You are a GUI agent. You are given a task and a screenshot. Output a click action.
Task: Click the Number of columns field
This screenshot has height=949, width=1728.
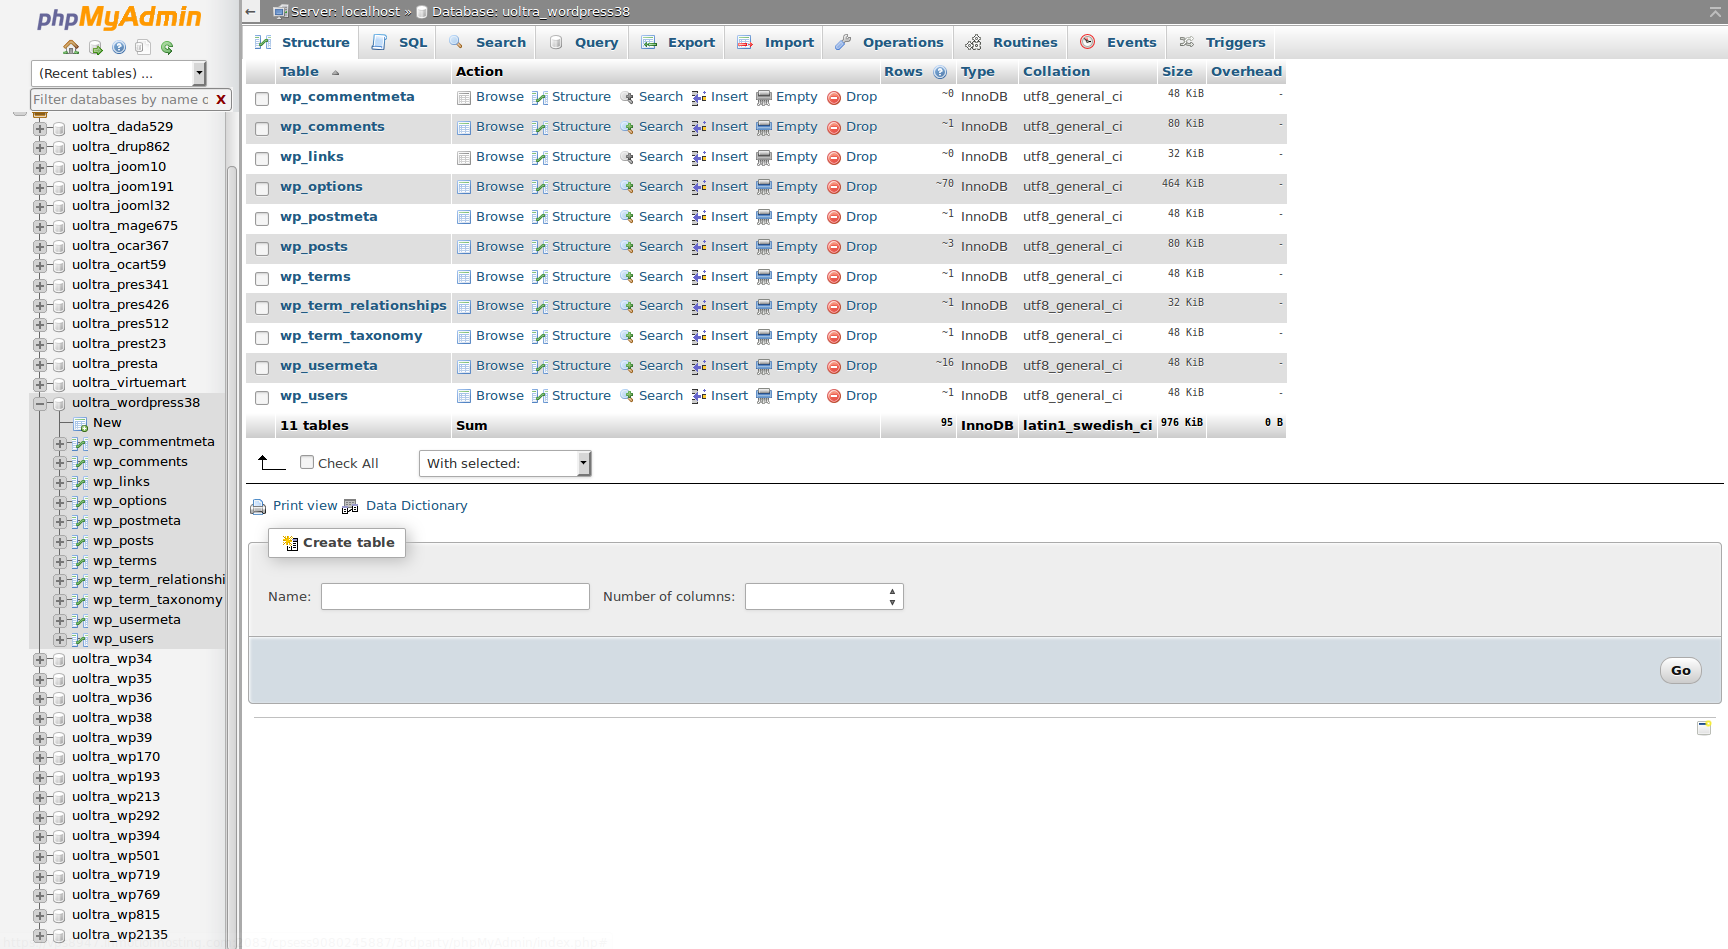(824, 597)
